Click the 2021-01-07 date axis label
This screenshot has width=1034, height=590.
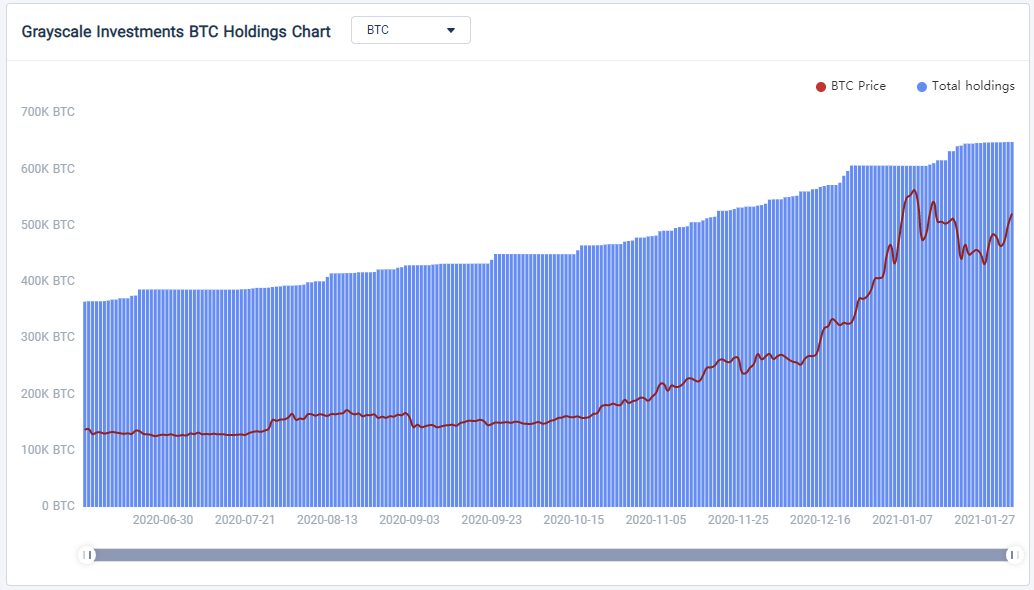point(902,519)
